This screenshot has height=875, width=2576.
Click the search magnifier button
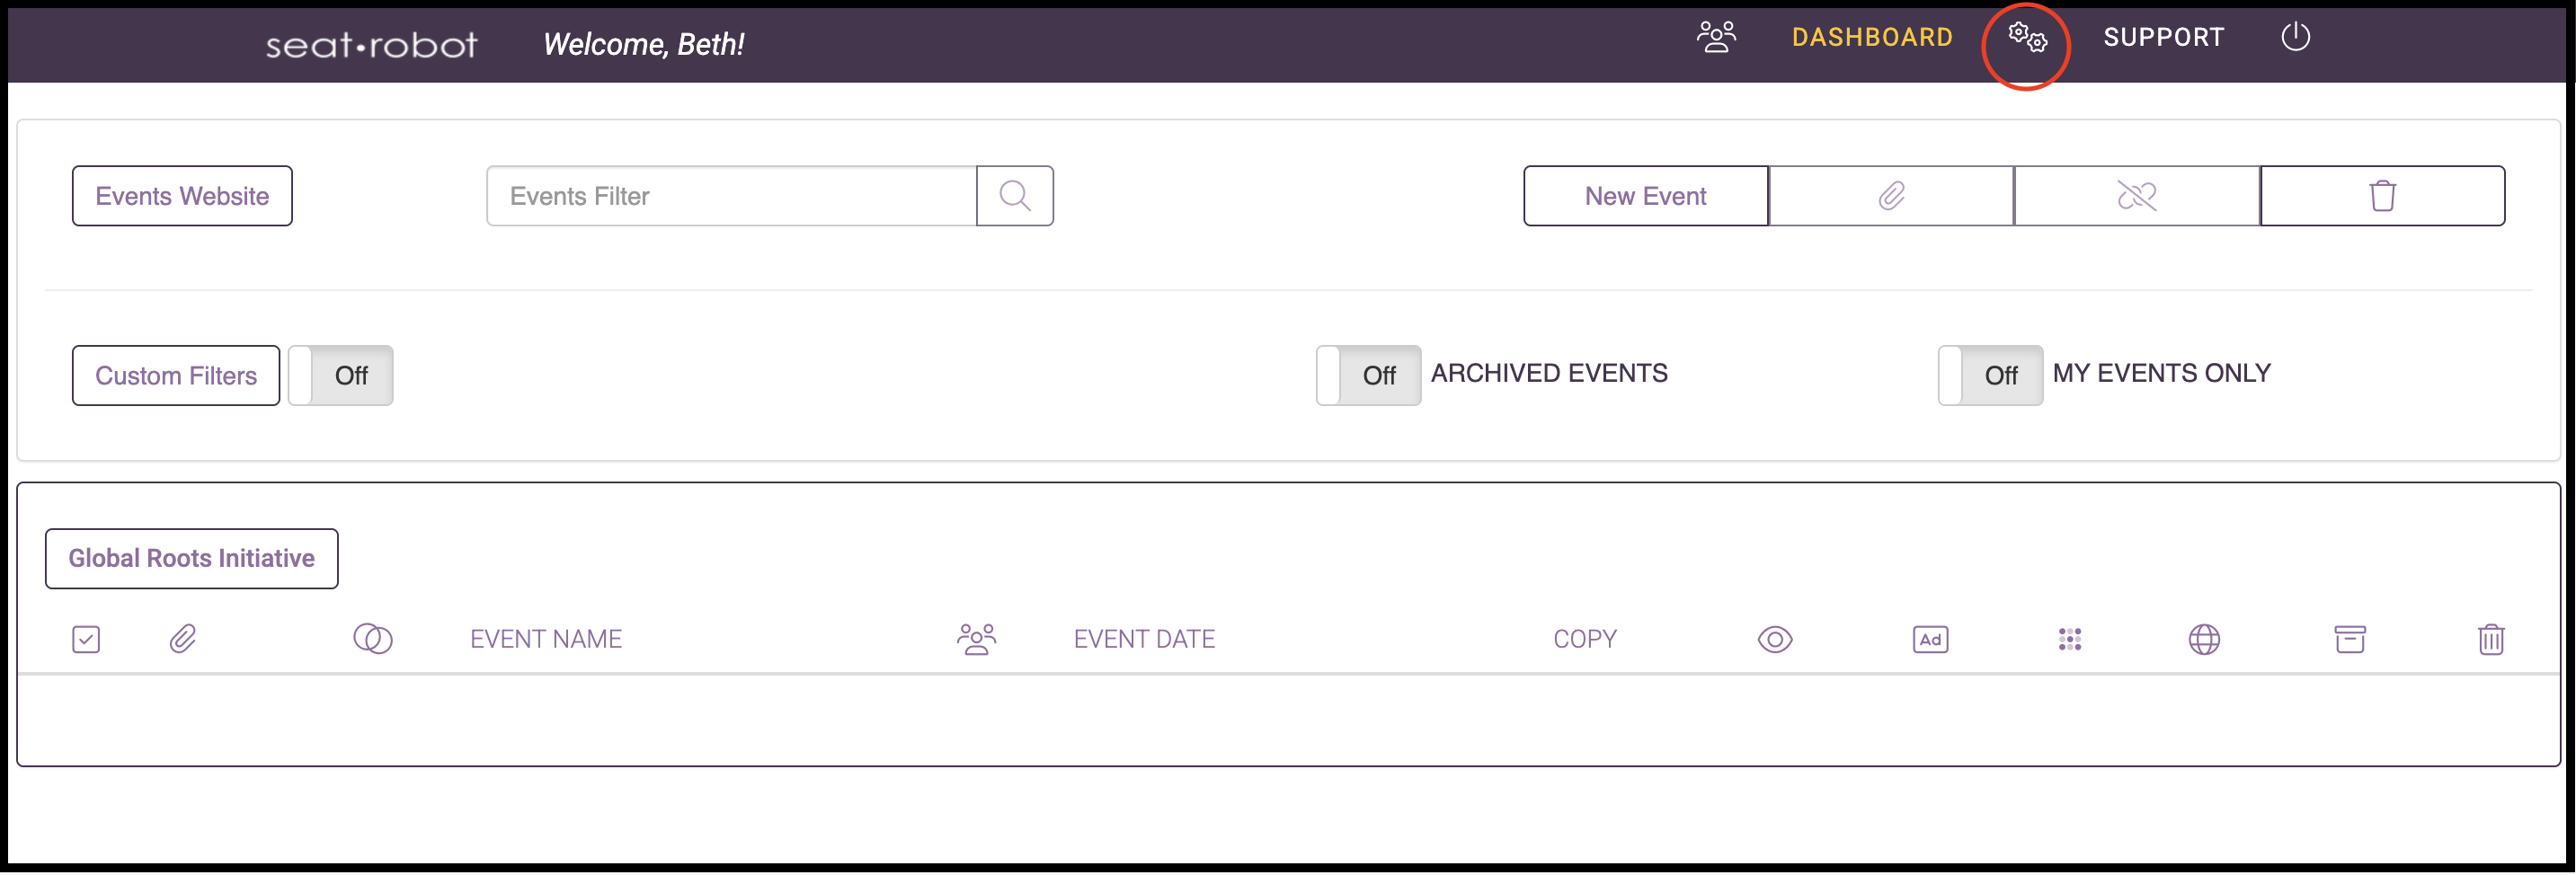coord(1014,196)
